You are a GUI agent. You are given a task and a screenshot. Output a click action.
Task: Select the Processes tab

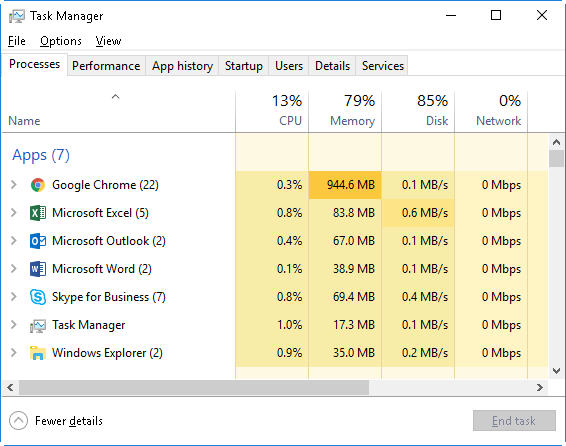(34, 64)
